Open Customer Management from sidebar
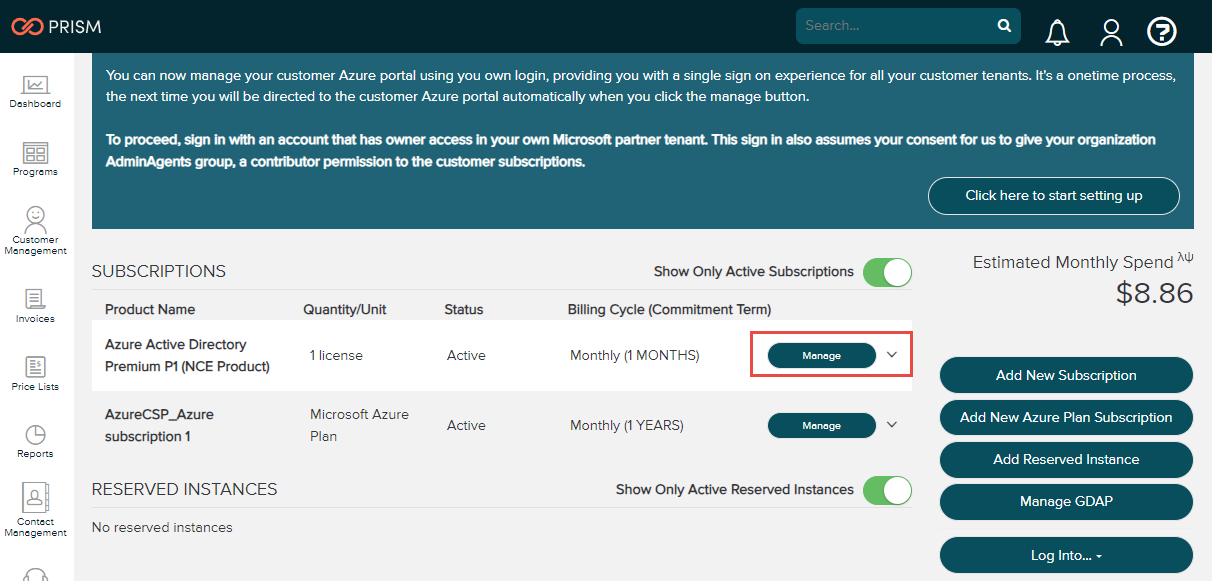 pyautogui.click(x=36, y=231)
